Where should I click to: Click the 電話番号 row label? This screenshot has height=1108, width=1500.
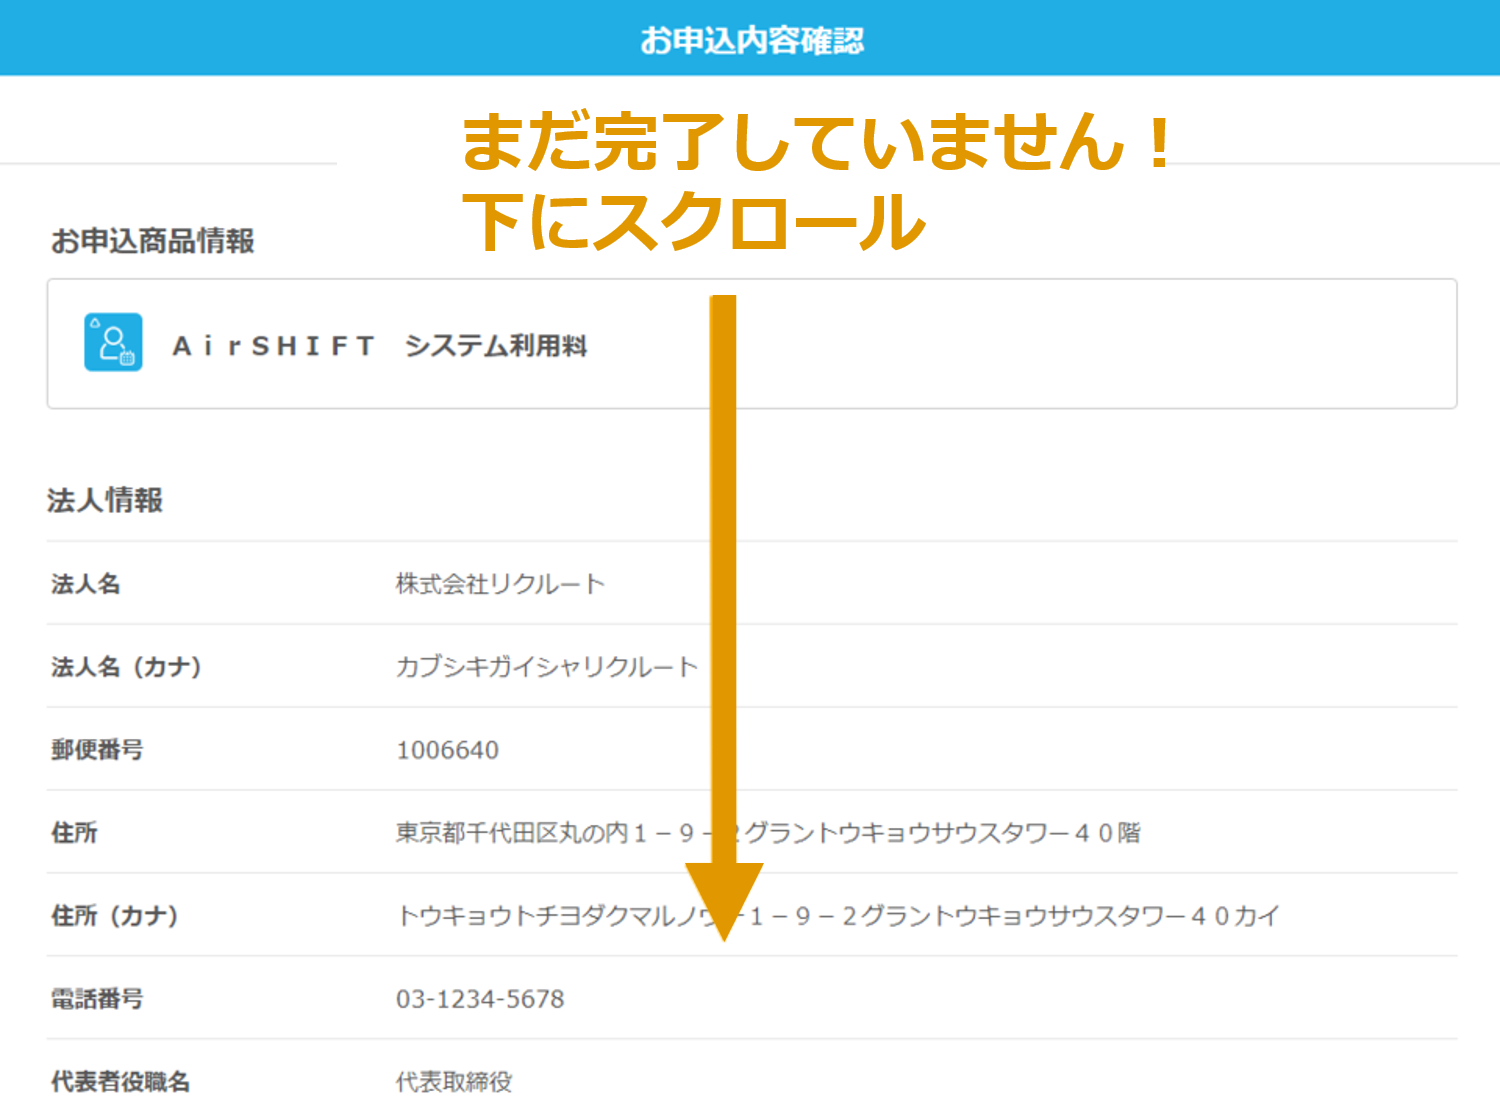click(97, 999)
